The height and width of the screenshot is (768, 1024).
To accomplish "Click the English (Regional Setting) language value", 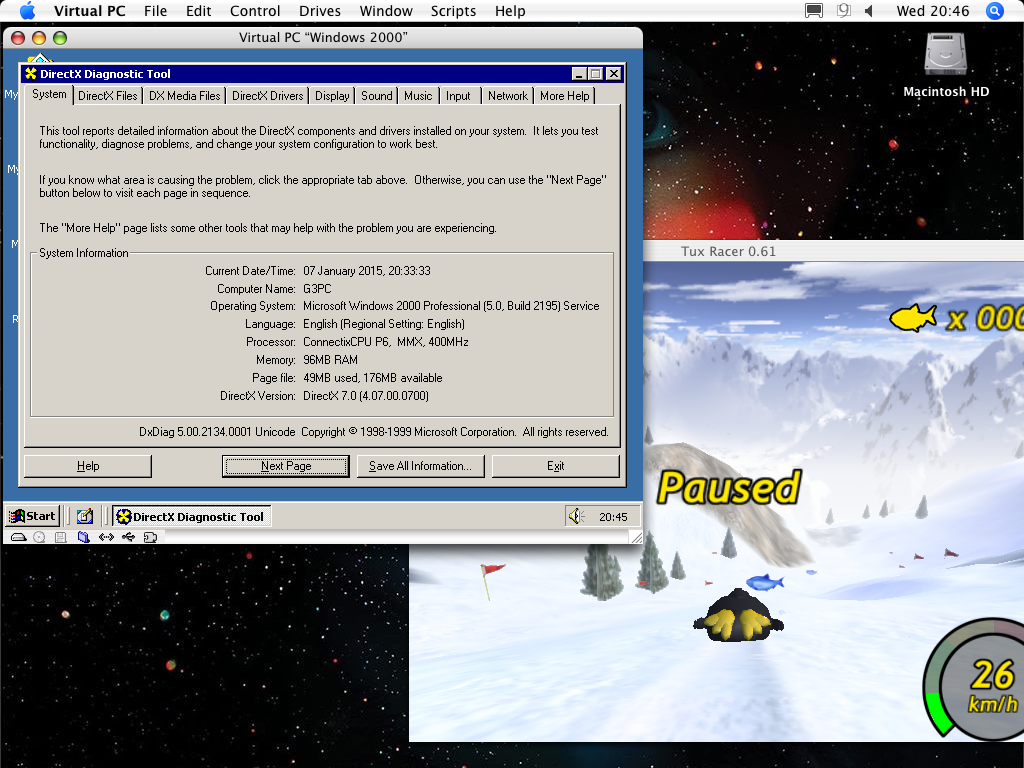I will coord(384,324).
